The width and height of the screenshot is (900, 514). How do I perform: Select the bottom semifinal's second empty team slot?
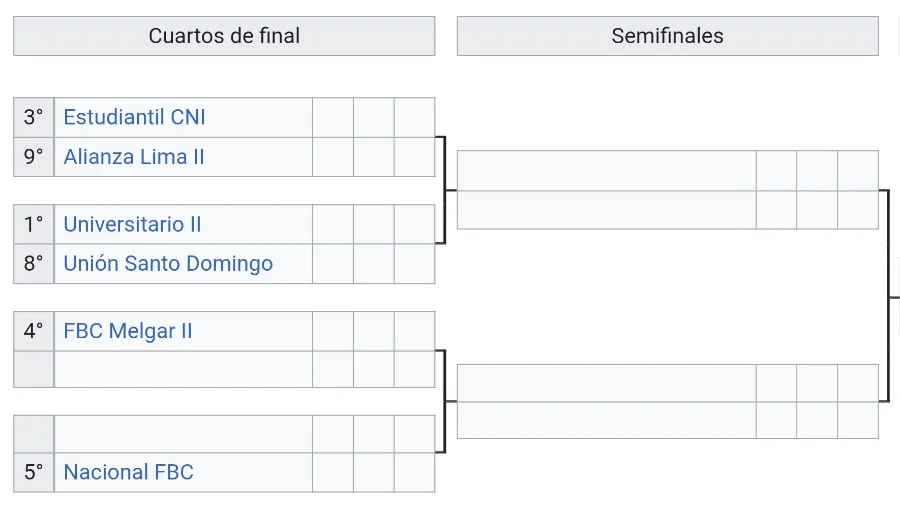coord(606,420)
